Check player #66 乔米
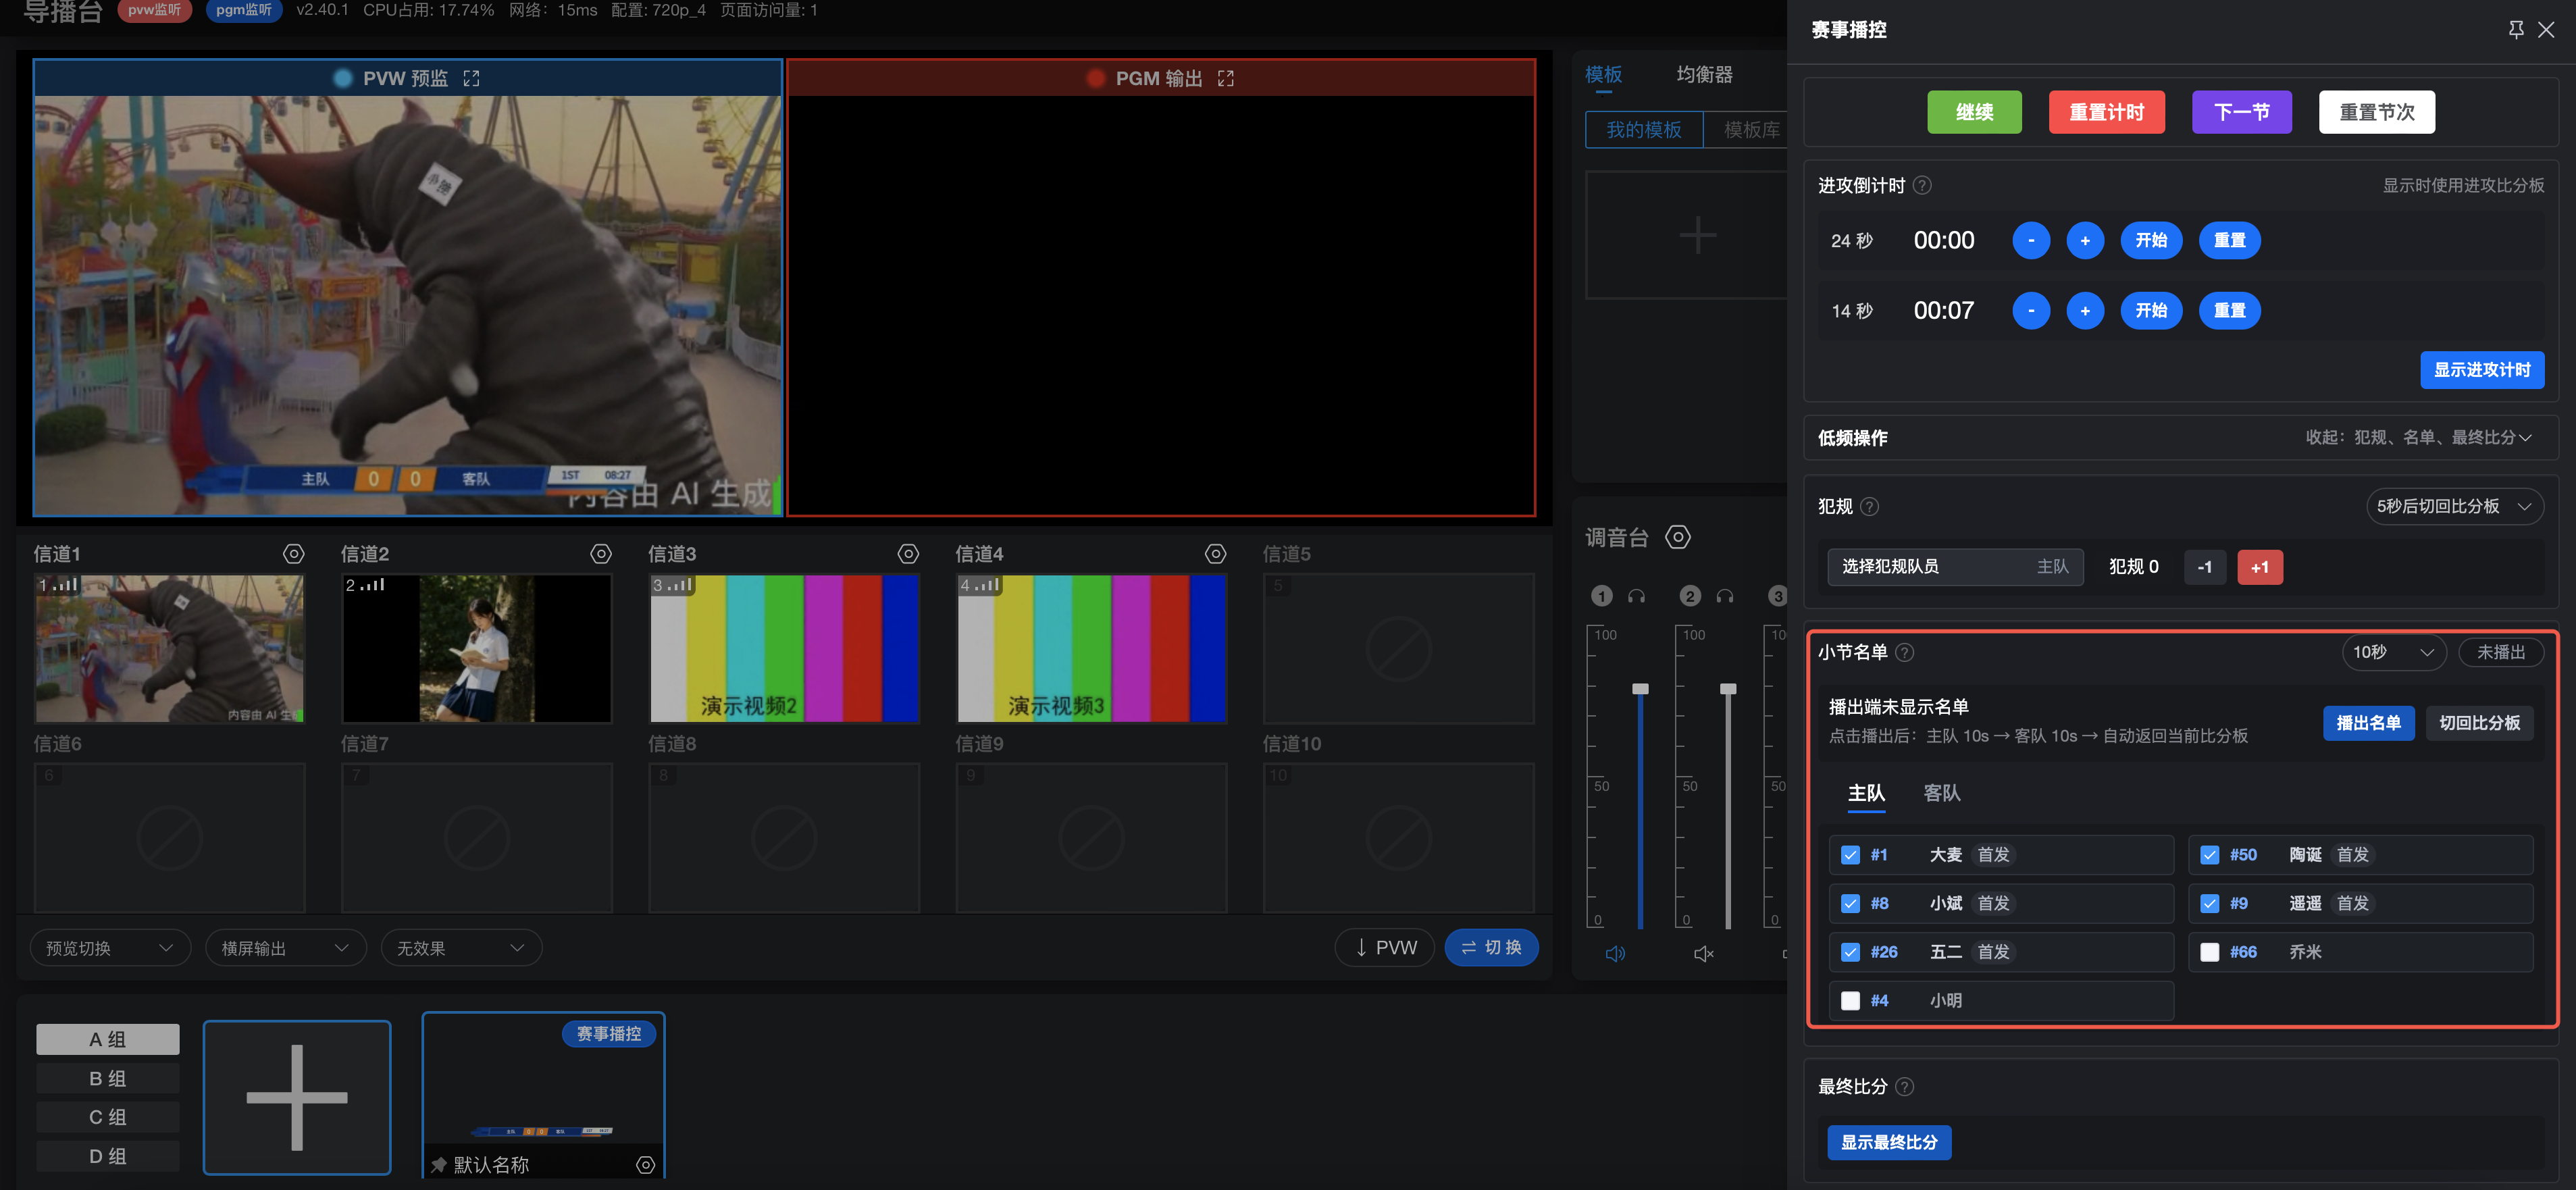 (x=2210, y=952)
